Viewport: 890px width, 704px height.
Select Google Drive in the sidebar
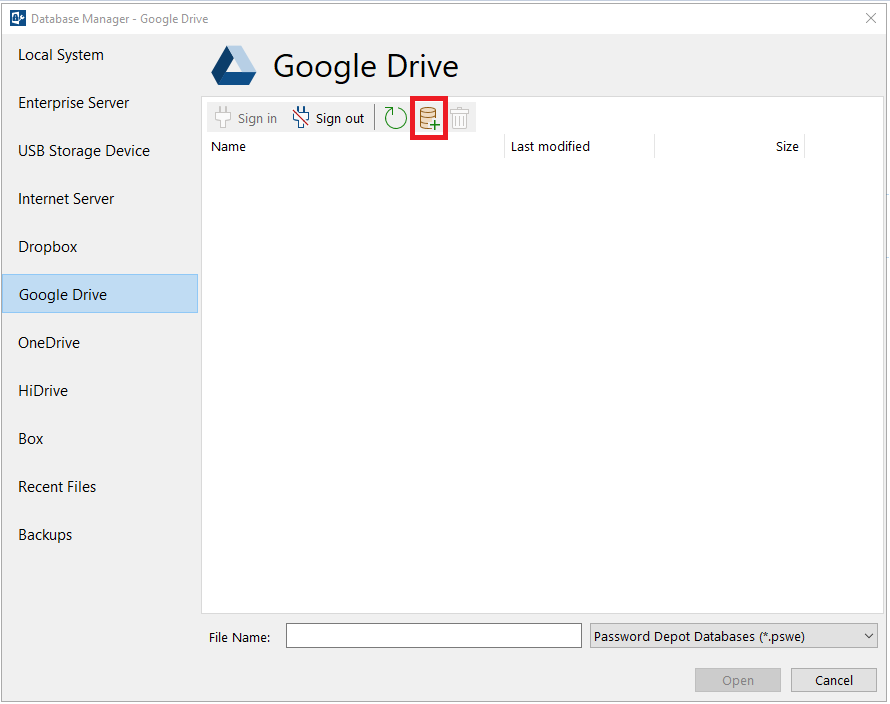point(100,294)
